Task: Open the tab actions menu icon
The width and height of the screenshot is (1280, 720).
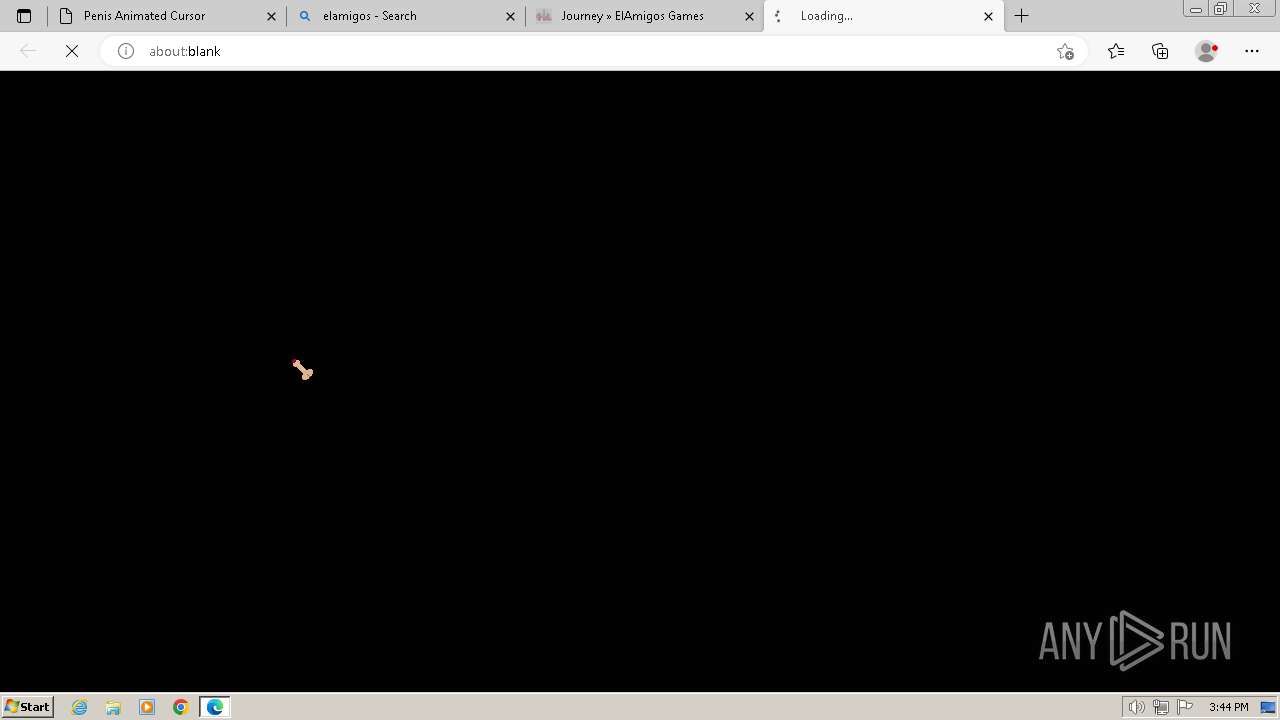Action: (x=24, y=16)
